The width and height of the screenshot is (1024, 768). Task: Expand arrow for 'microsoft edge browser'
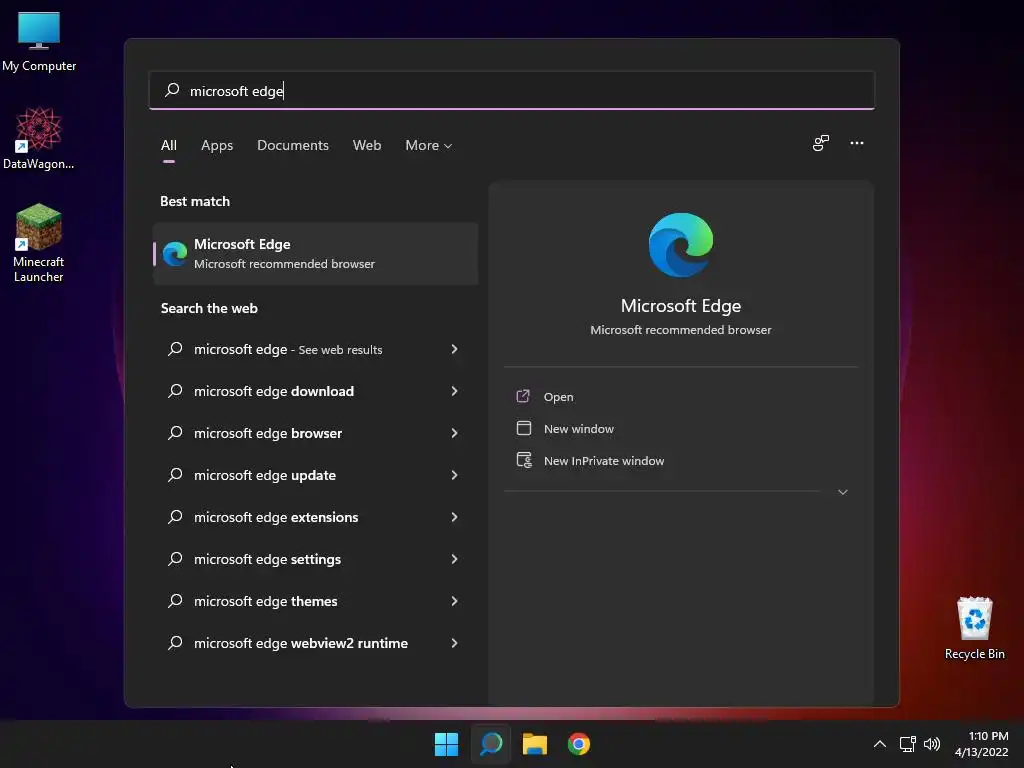(455, 433)
